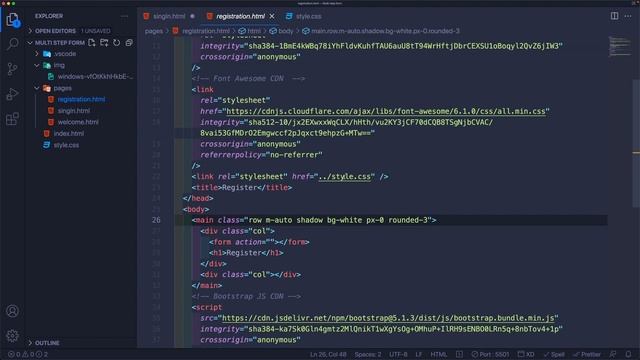Open the Accounts menu icon
This screenshot has height=360, width=640.
click(13, 311)
